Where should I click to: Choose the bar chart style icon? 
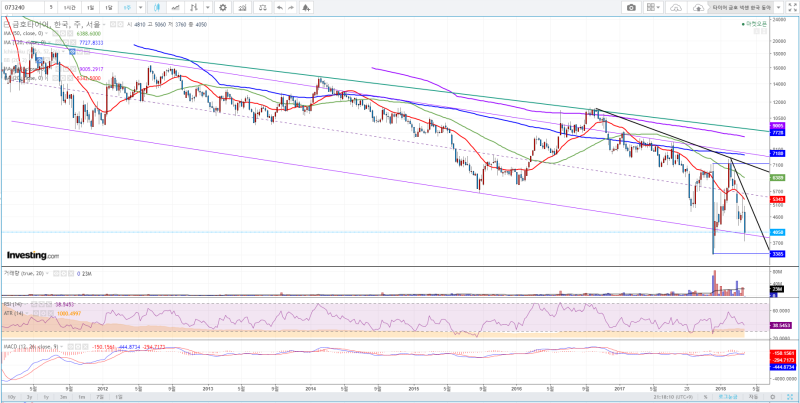click(194, 8)
